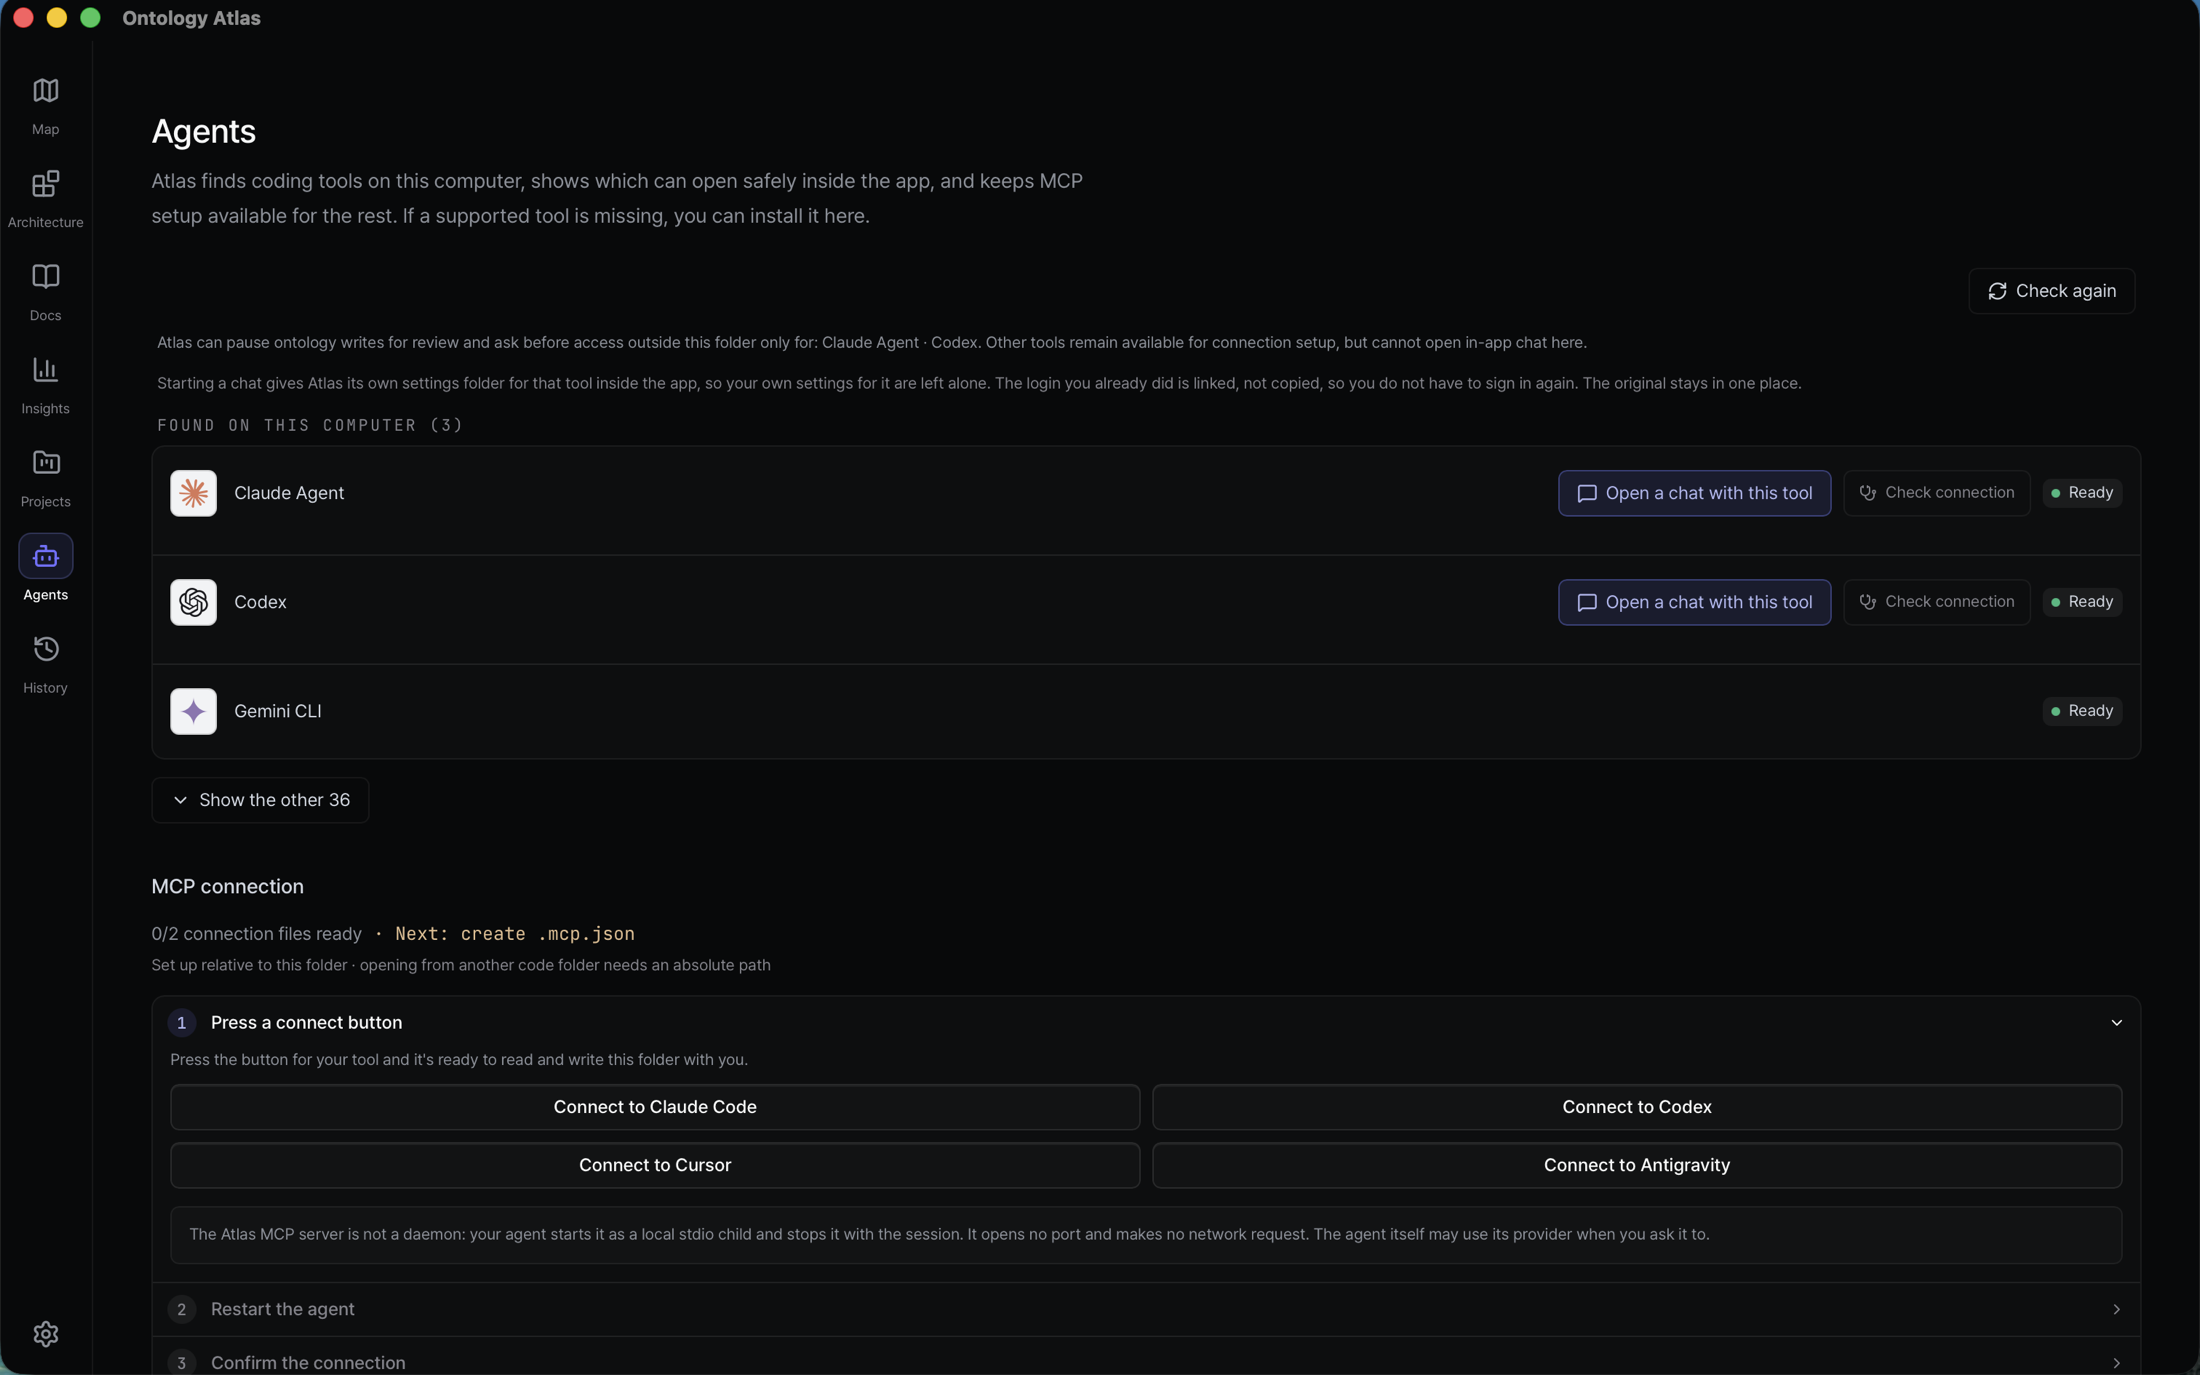Image resolution: width=2200 pixels, height=1375 pixels.
Task: Connect to Claude Code
Action: pos(655,1107)
